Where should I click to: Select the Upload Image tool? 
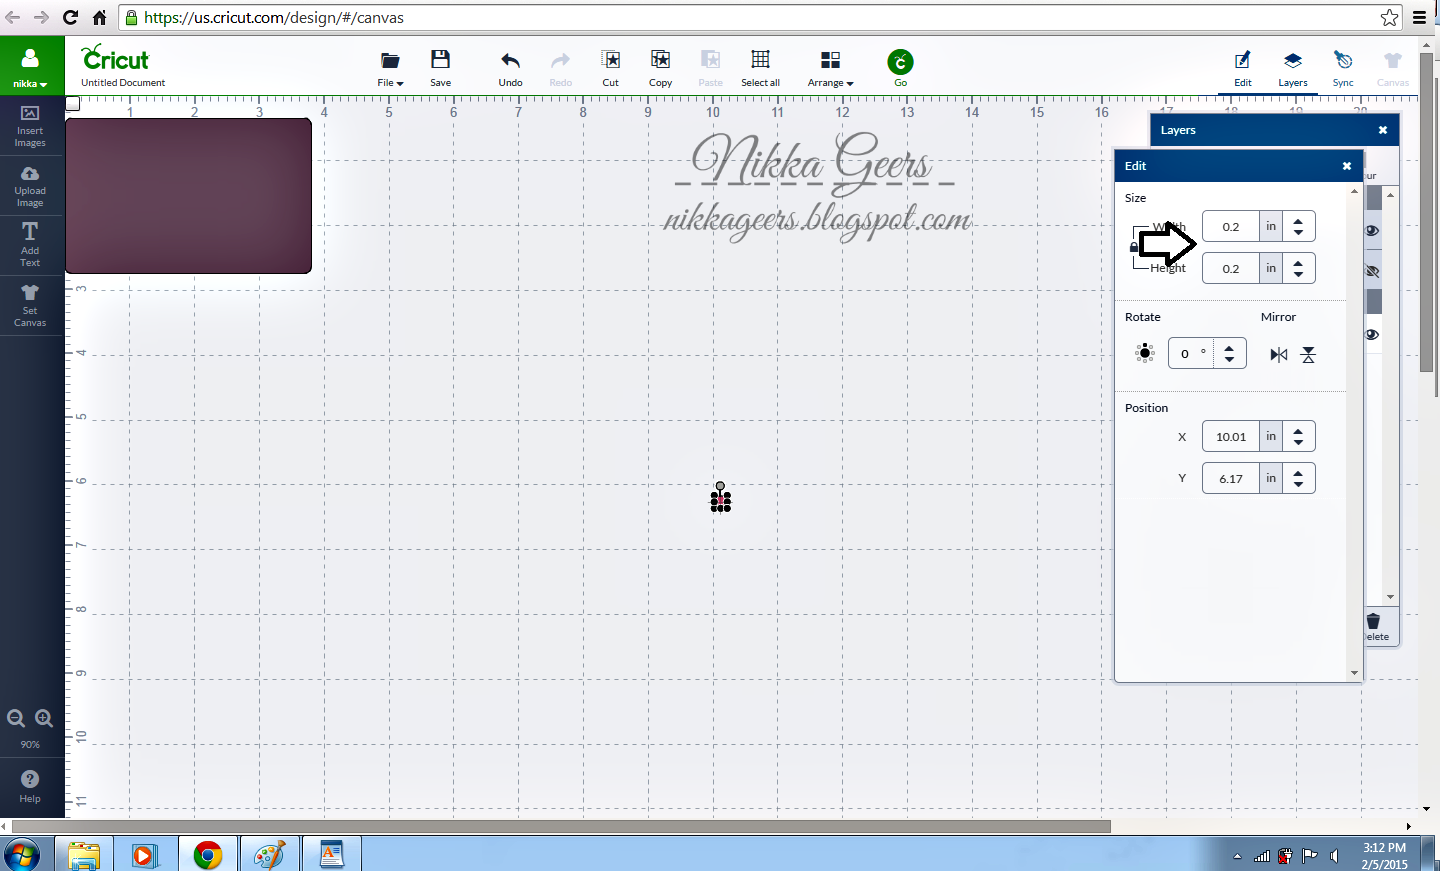click(30, 184)
